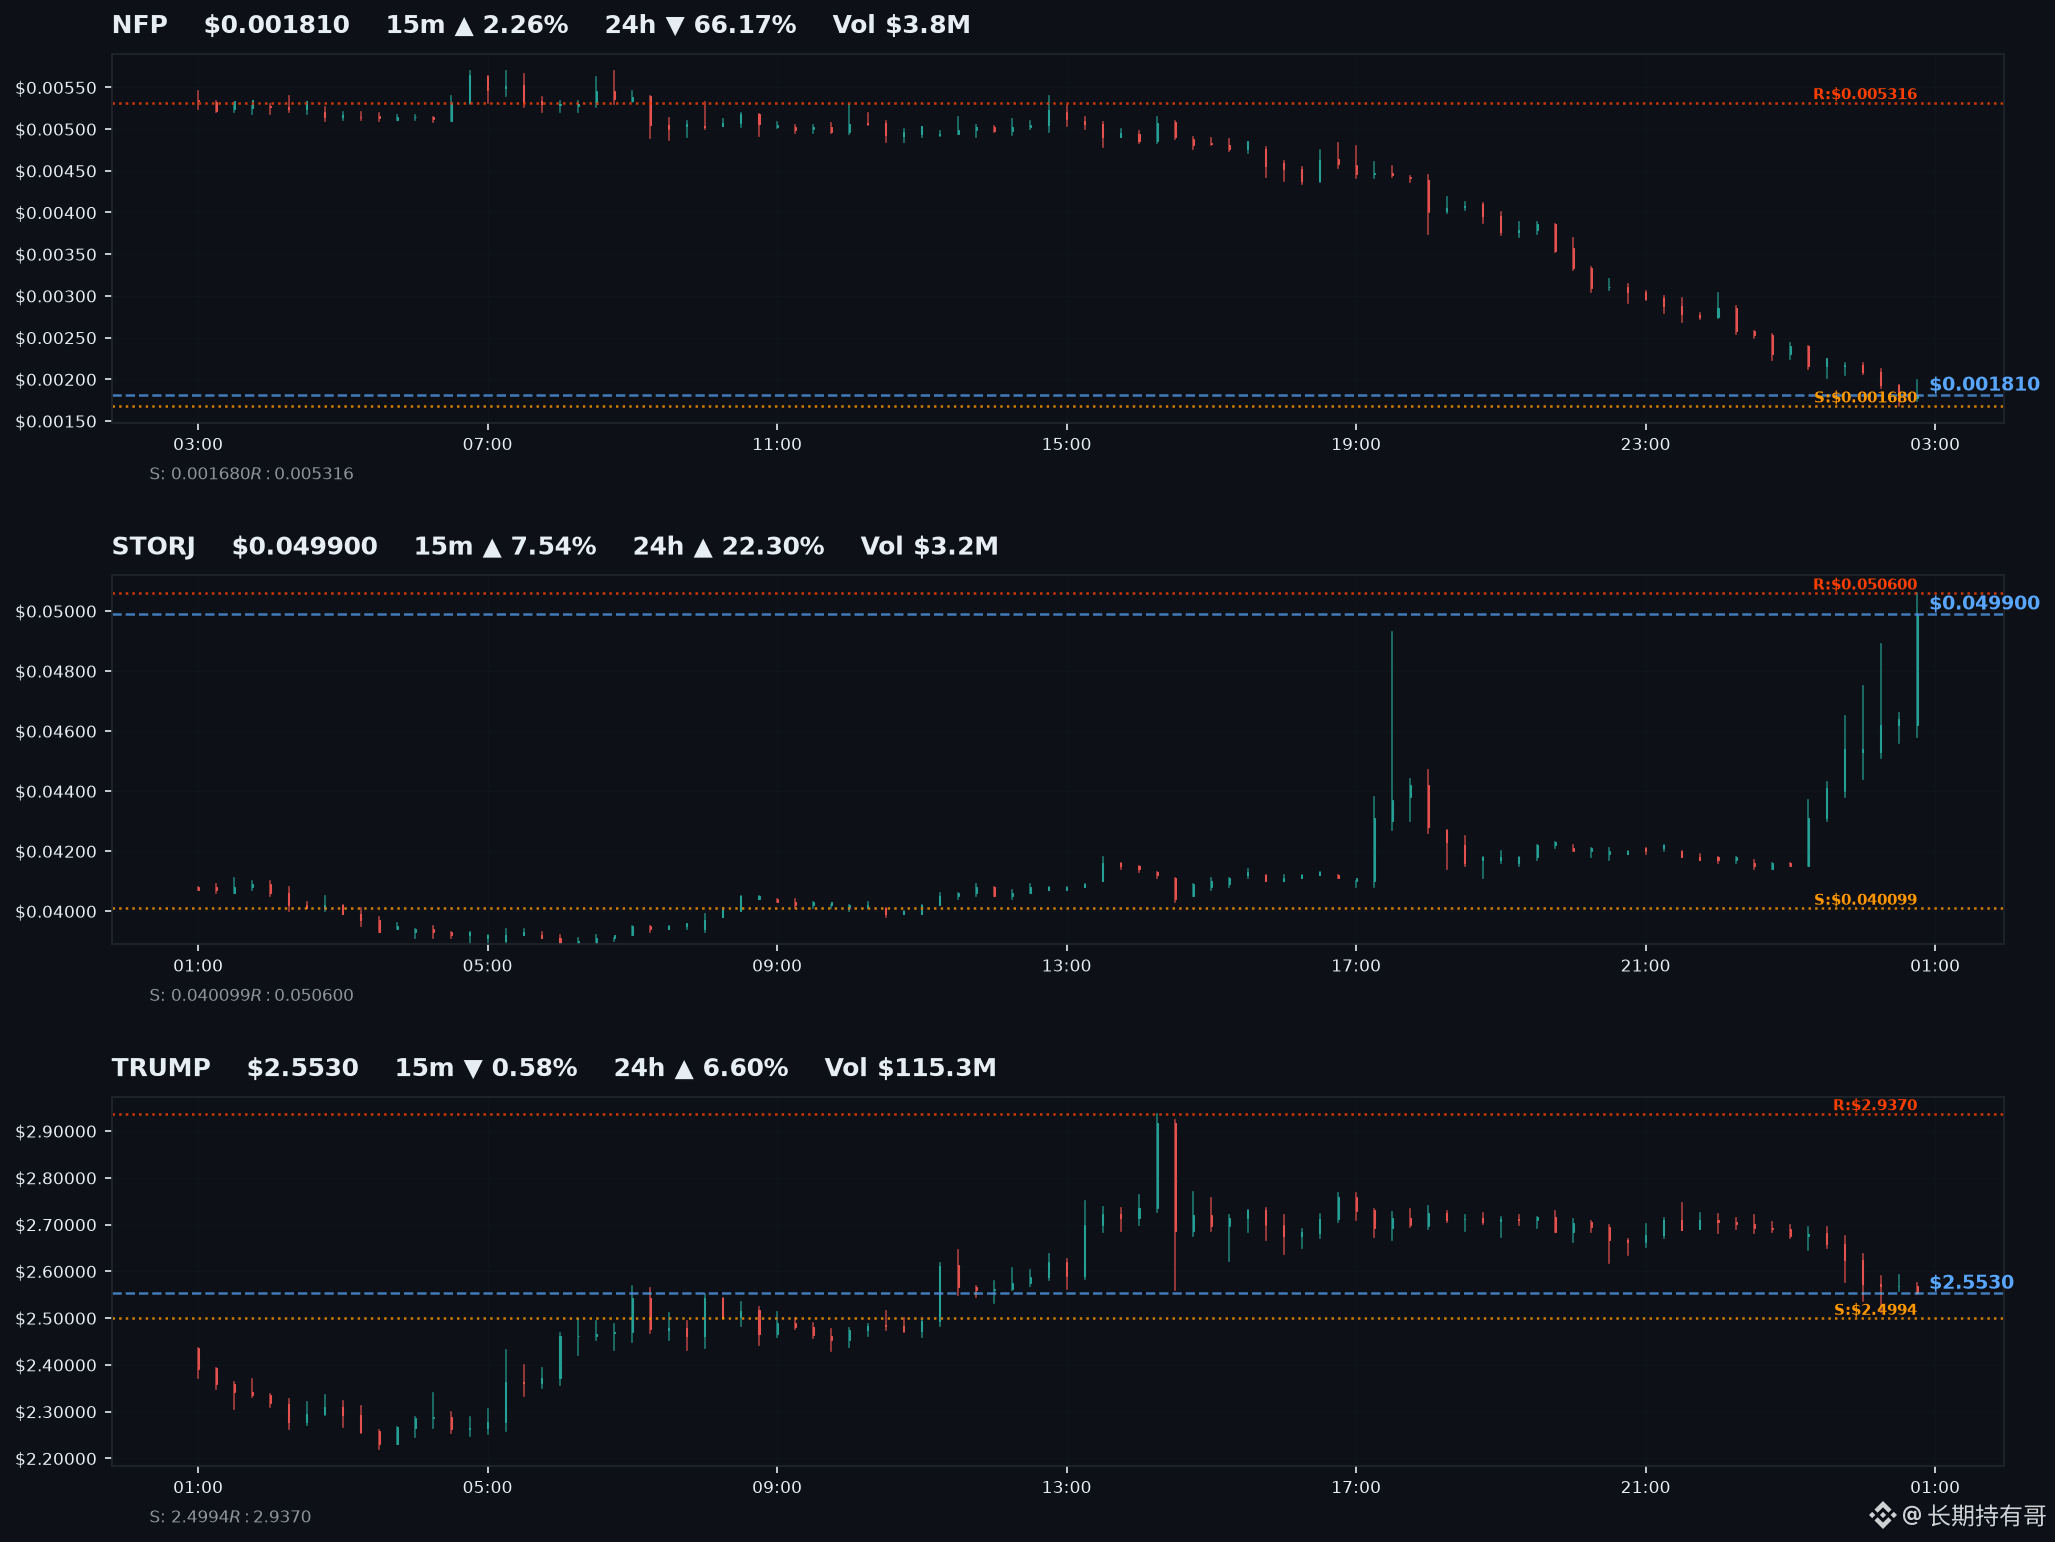The image size is (2055, 1542).
Task: Click TRUMP 24h change 6.60%
Action: click(701, 1068)
